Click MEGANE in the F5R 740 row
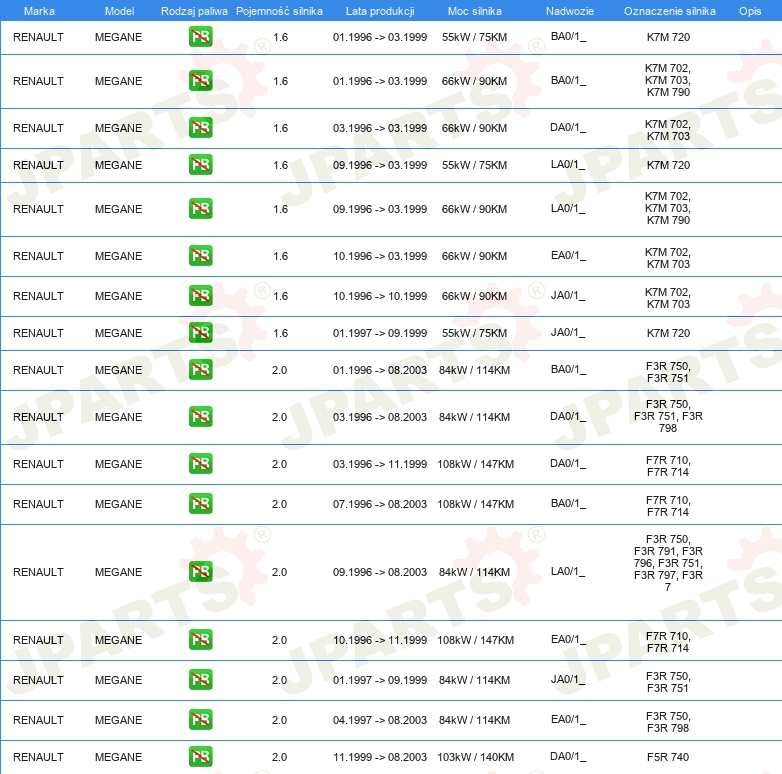782x774 pixels. tap(119, 757)
